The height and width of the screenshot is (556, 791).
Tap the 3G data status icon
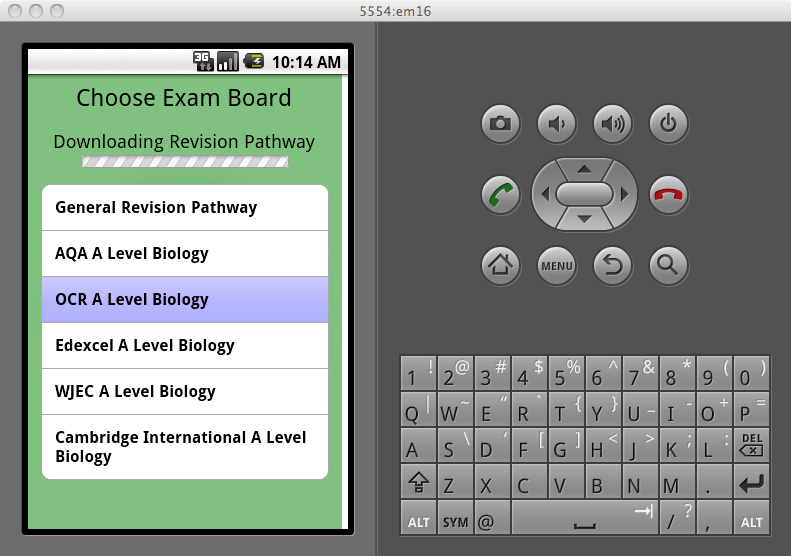point(203,62)
